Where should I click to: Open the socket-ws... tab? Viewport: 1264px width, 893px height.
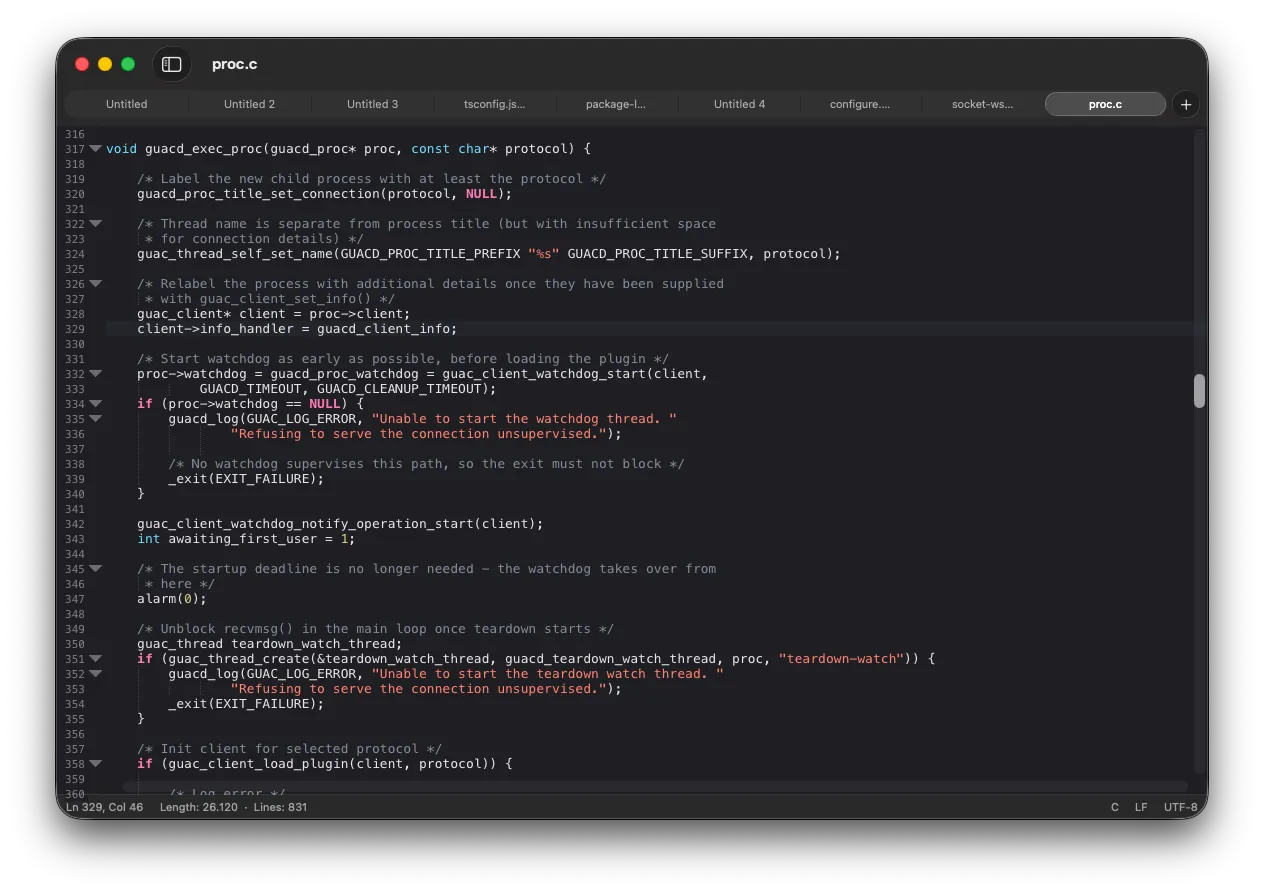point(982,104)
